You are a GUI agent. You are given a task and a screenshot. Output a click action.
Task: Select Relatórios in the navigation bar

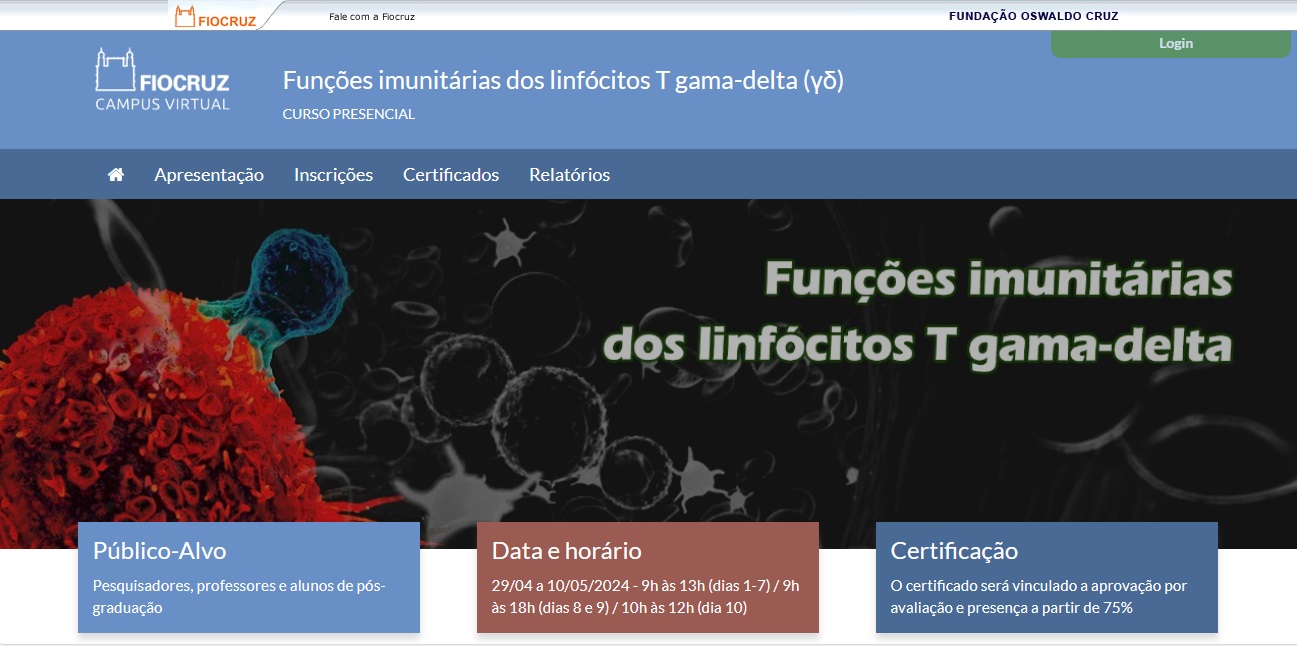569,175
